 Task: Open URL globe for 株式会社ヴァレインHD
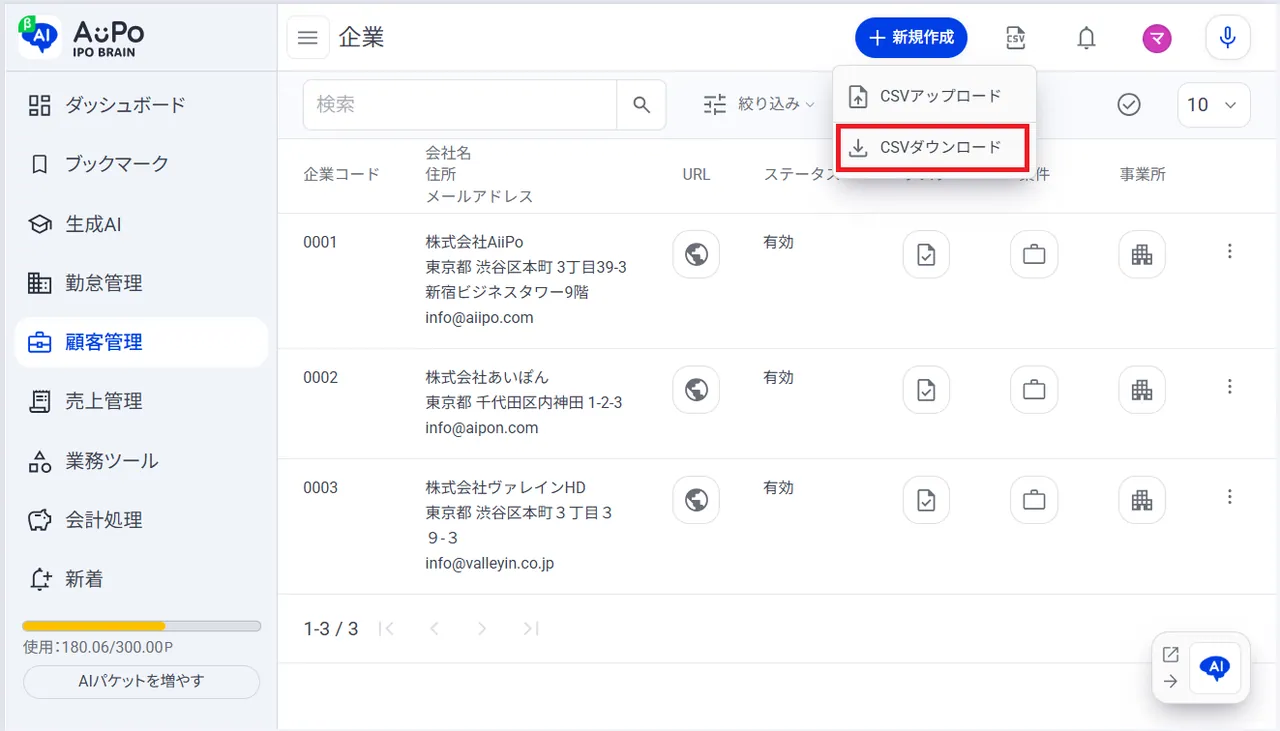pyautogui.click(x=696, y=500)
